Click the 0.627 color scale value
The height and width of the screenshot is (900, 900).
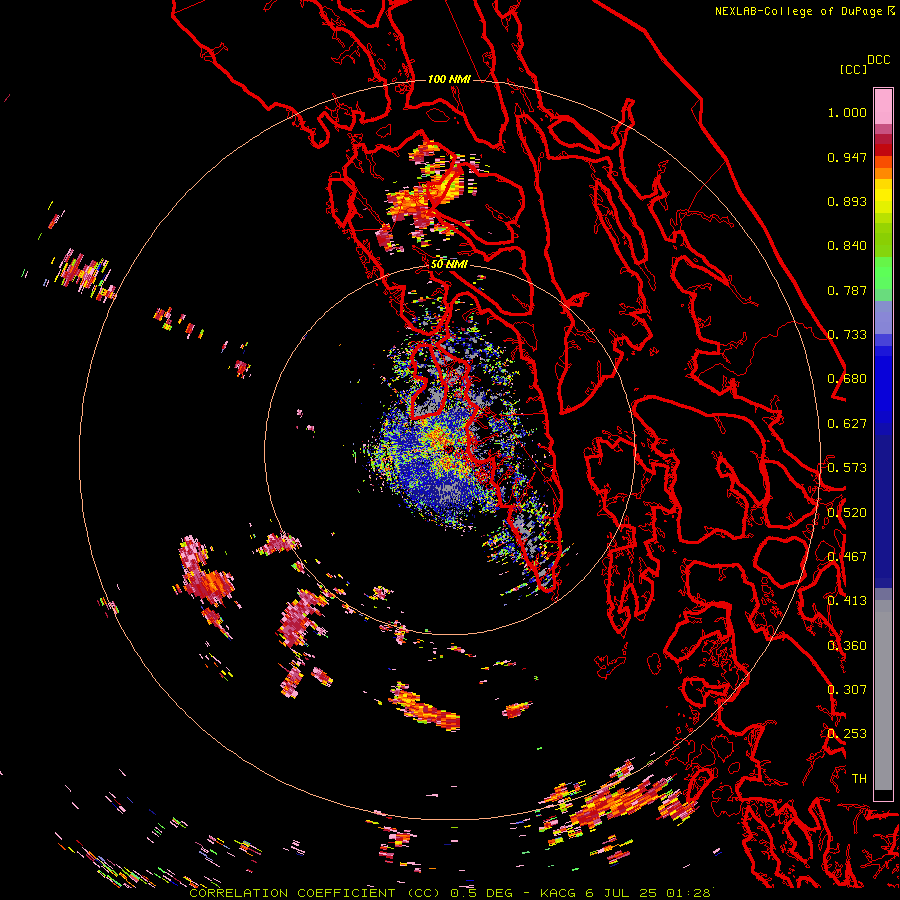tap(847, 424)
